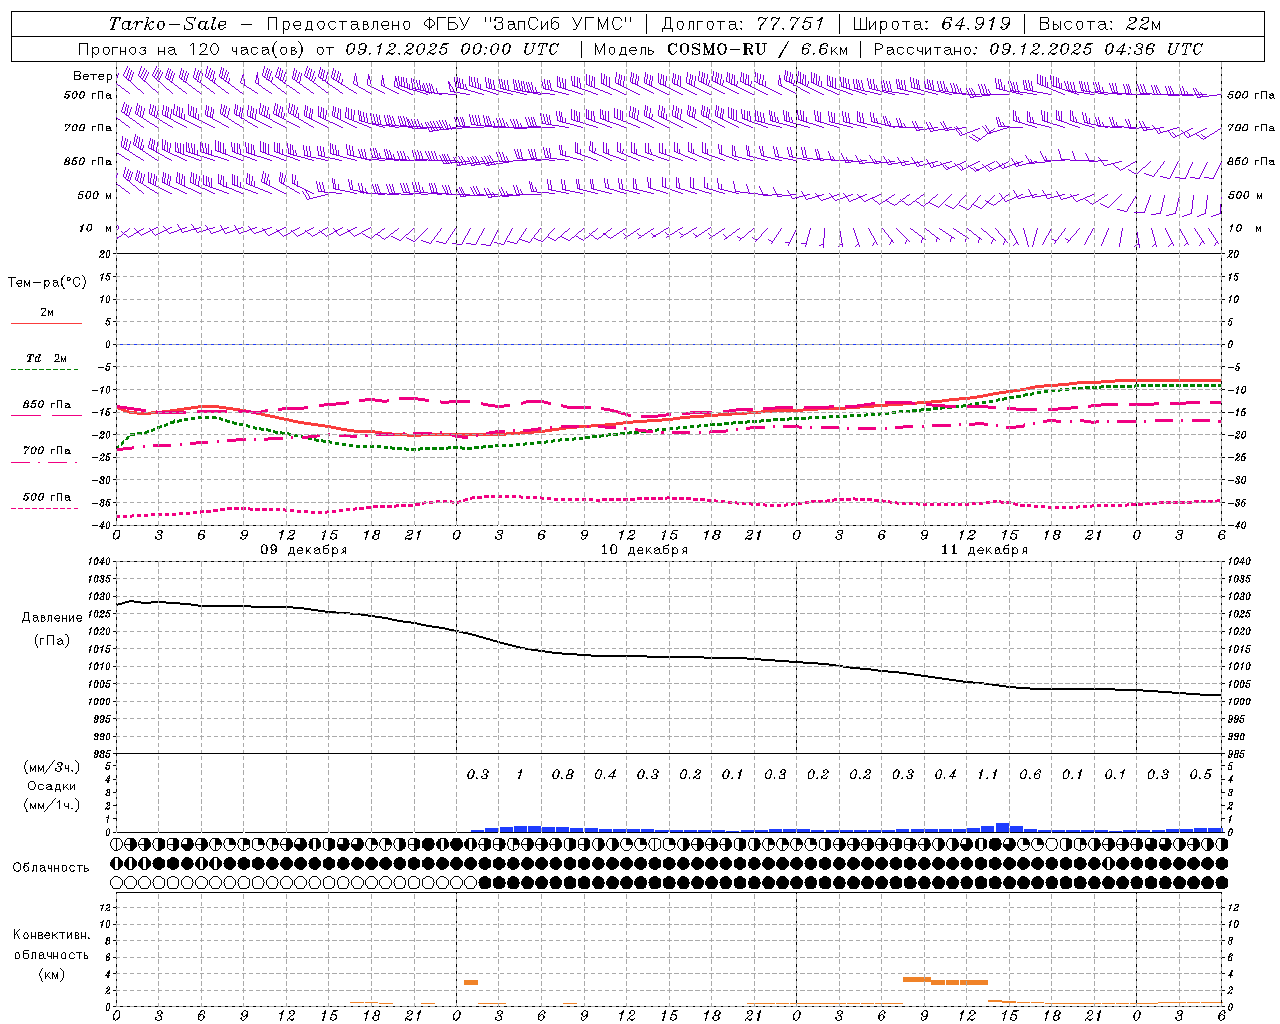Click the '700 гПа' temperature legend entry

(x=47, y=451)
